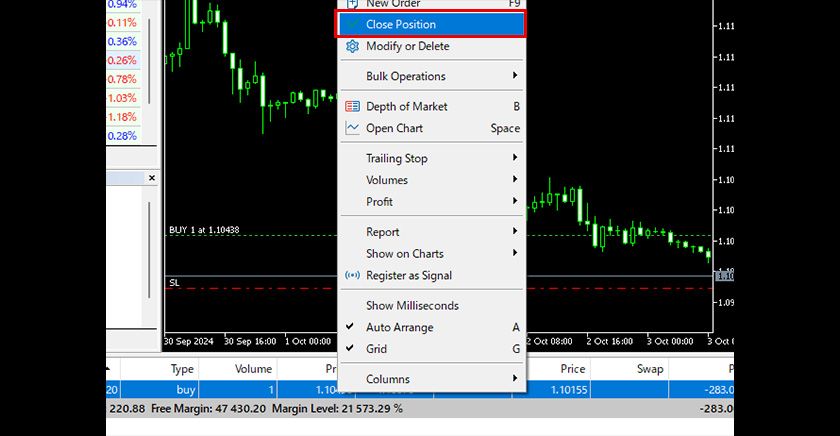840x436 pixels.
Task: Click the New Order plus icon
Action: coord(352,4)
